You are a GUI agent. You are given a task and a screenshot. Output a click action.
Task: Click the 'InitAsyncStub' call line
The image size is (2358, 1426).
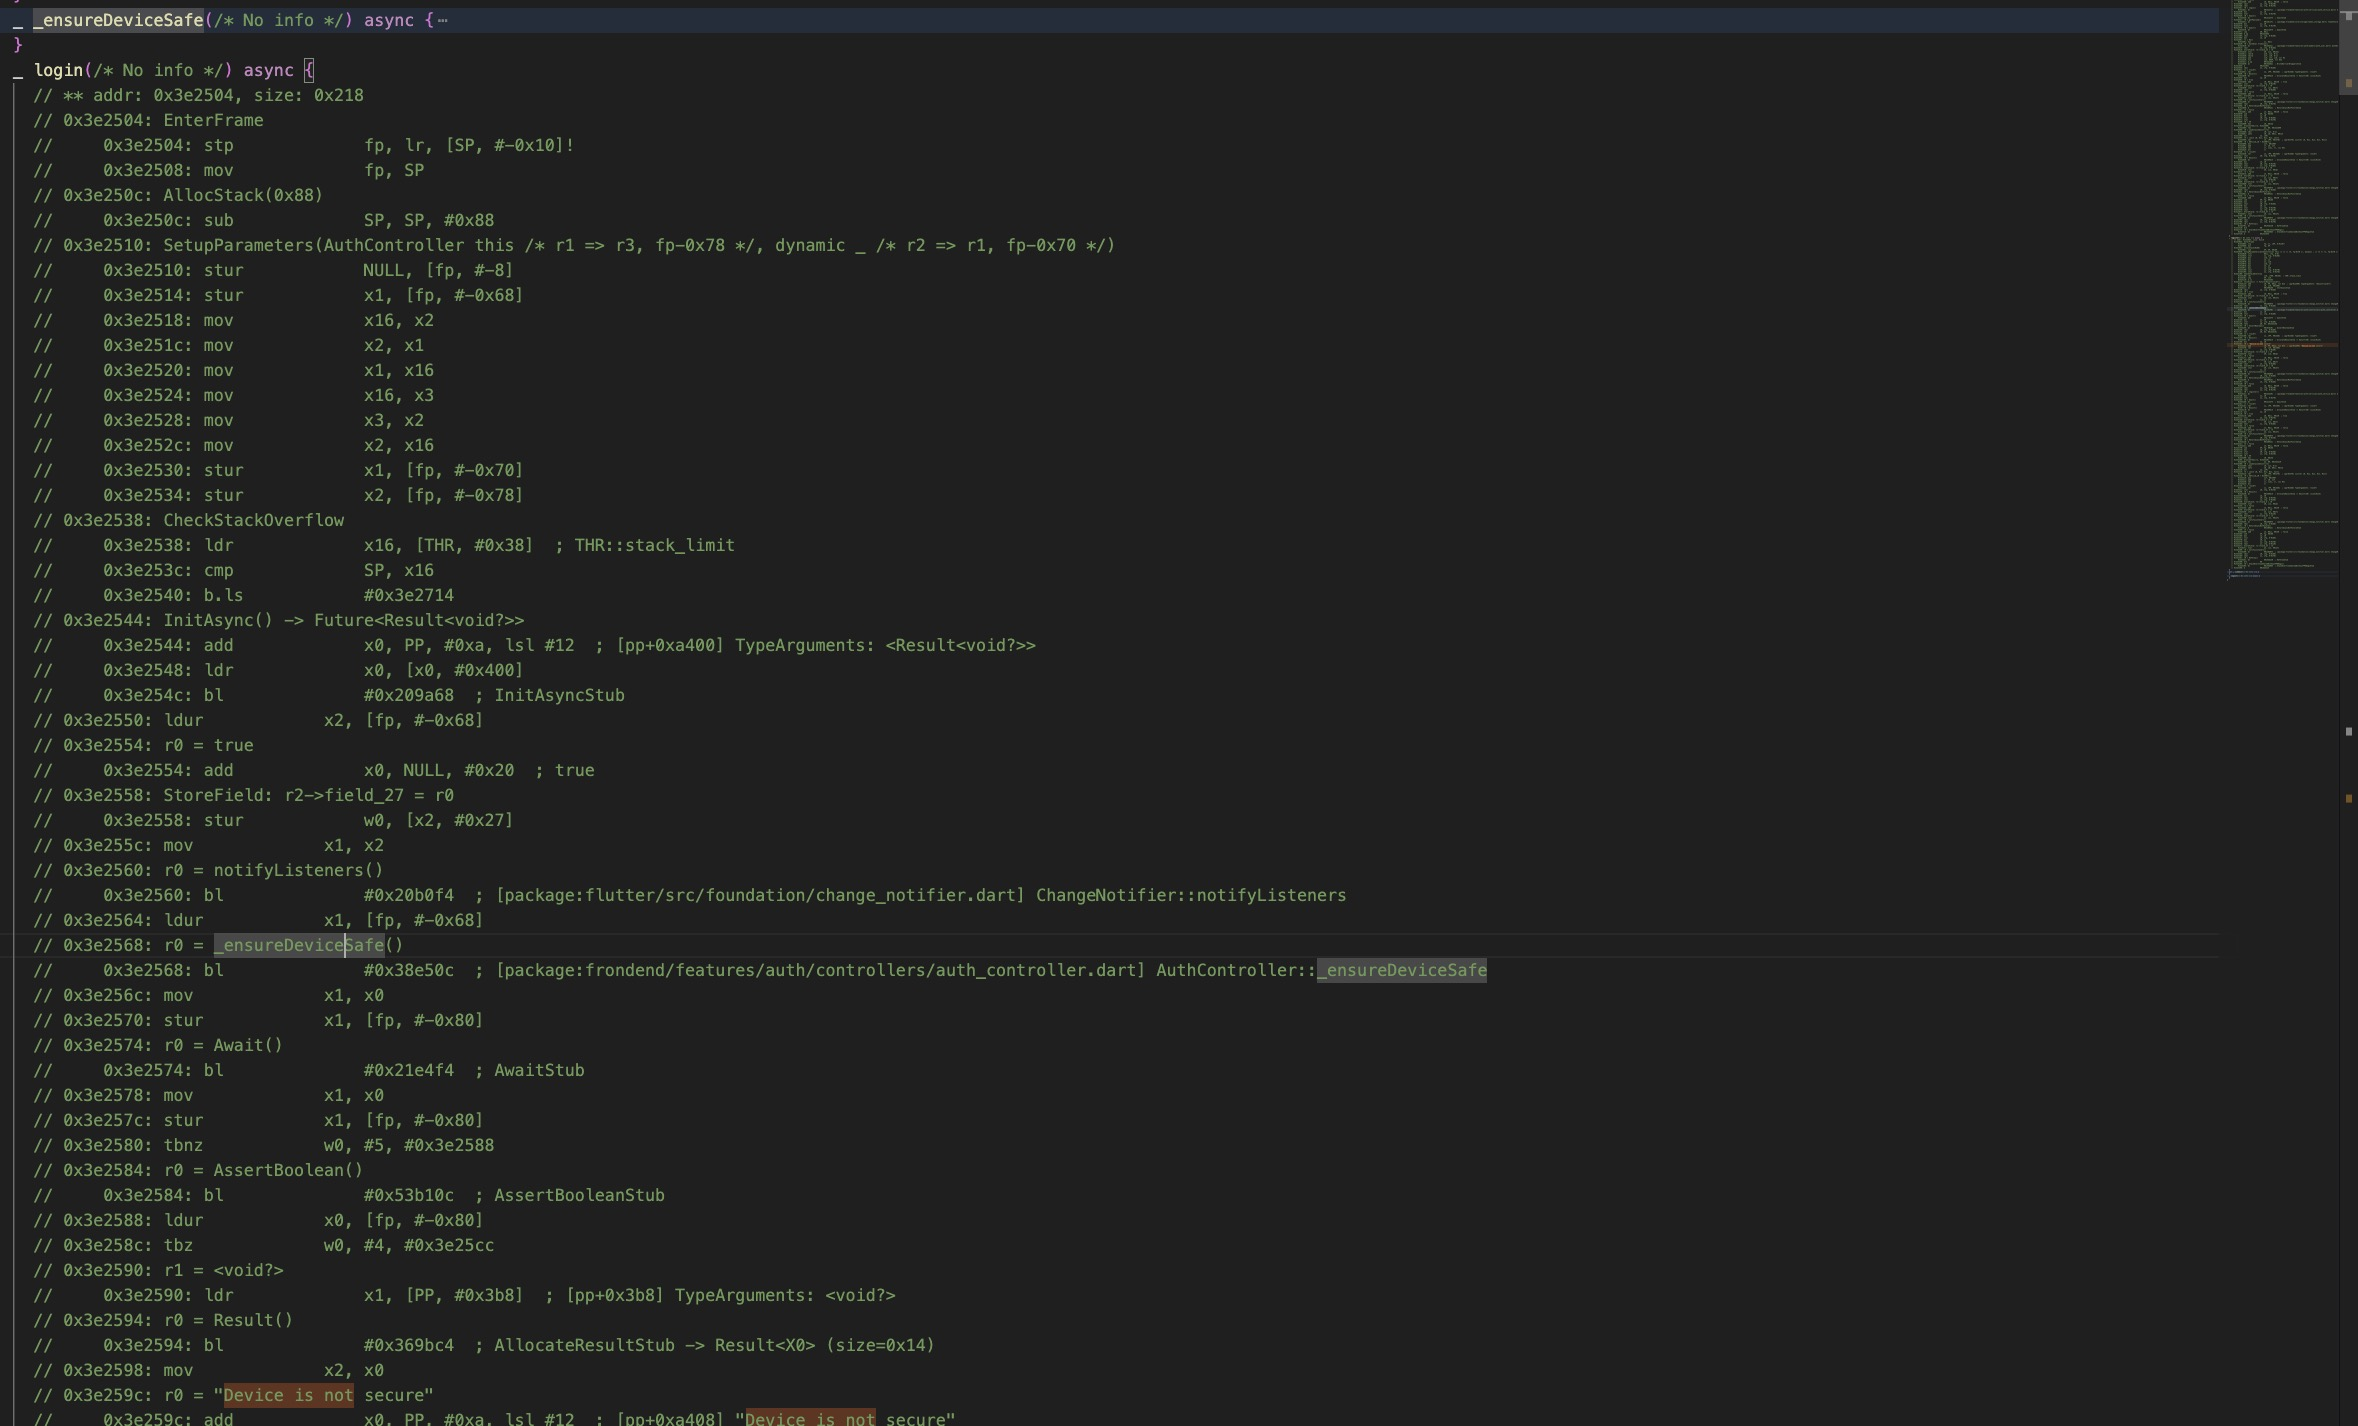coord(328,695)
